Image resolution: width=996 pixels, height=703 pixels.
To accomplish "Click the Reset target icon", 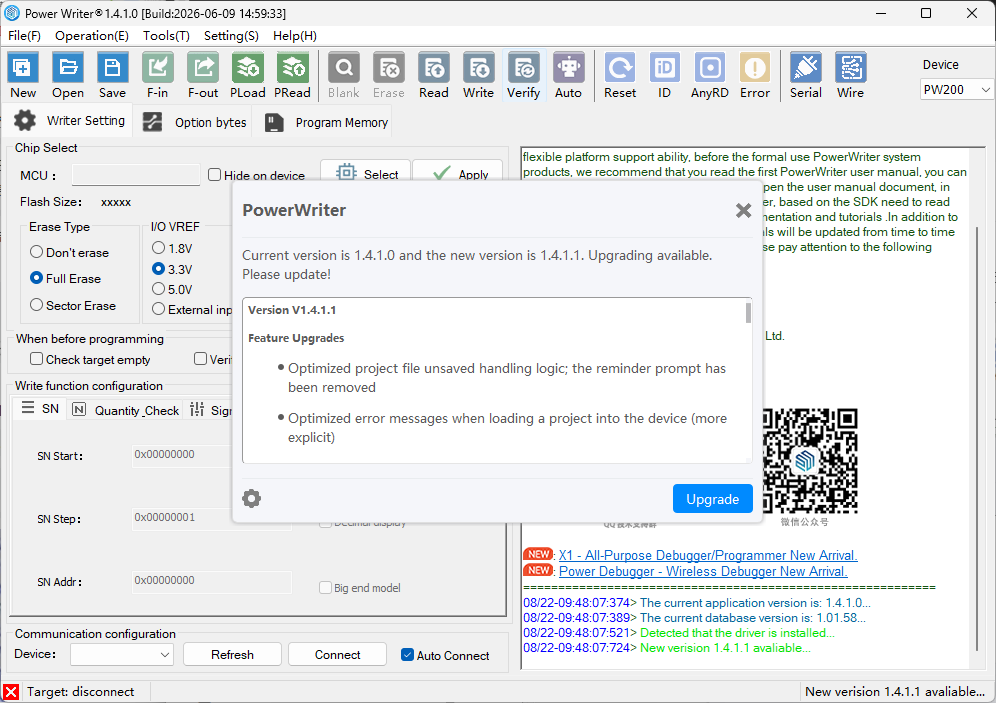I will [x=620, y=75].
